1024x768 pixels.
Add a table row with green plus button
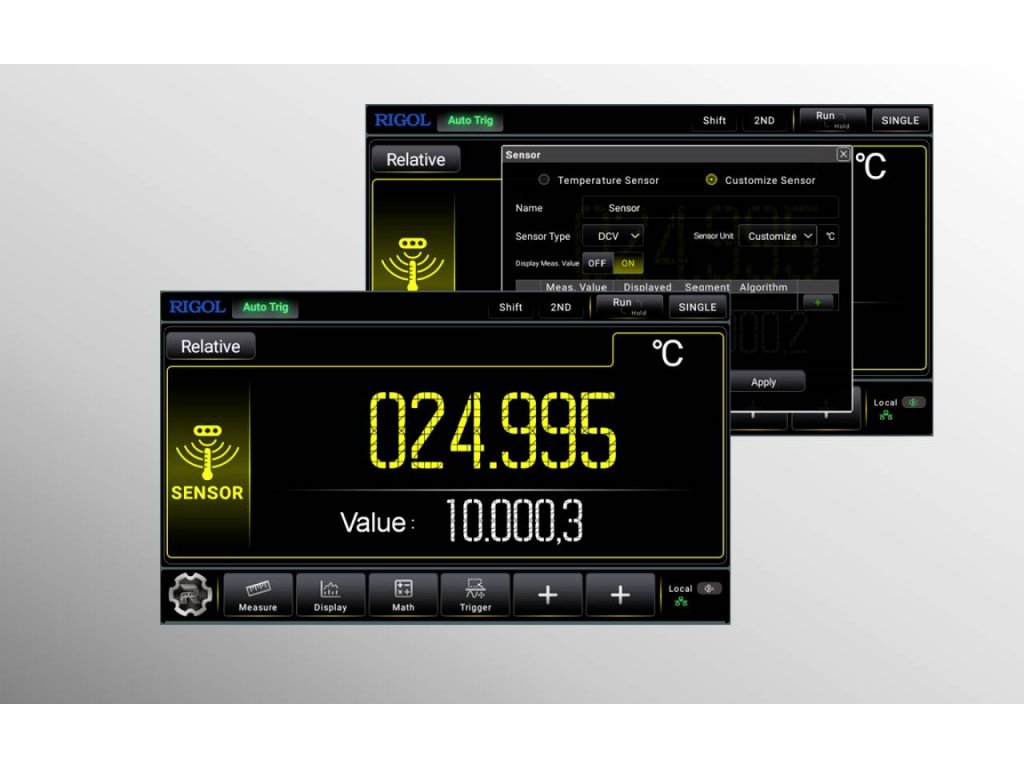817,302
